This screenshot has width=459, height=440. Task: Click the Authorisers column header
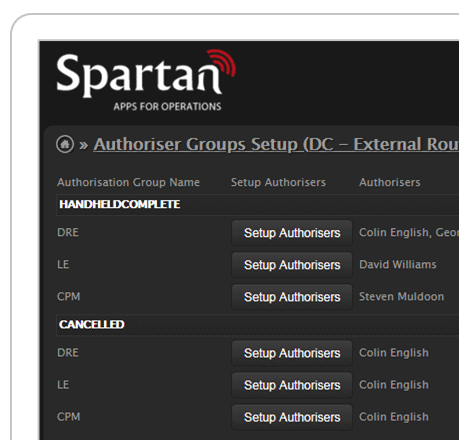(x=390, y=182)
